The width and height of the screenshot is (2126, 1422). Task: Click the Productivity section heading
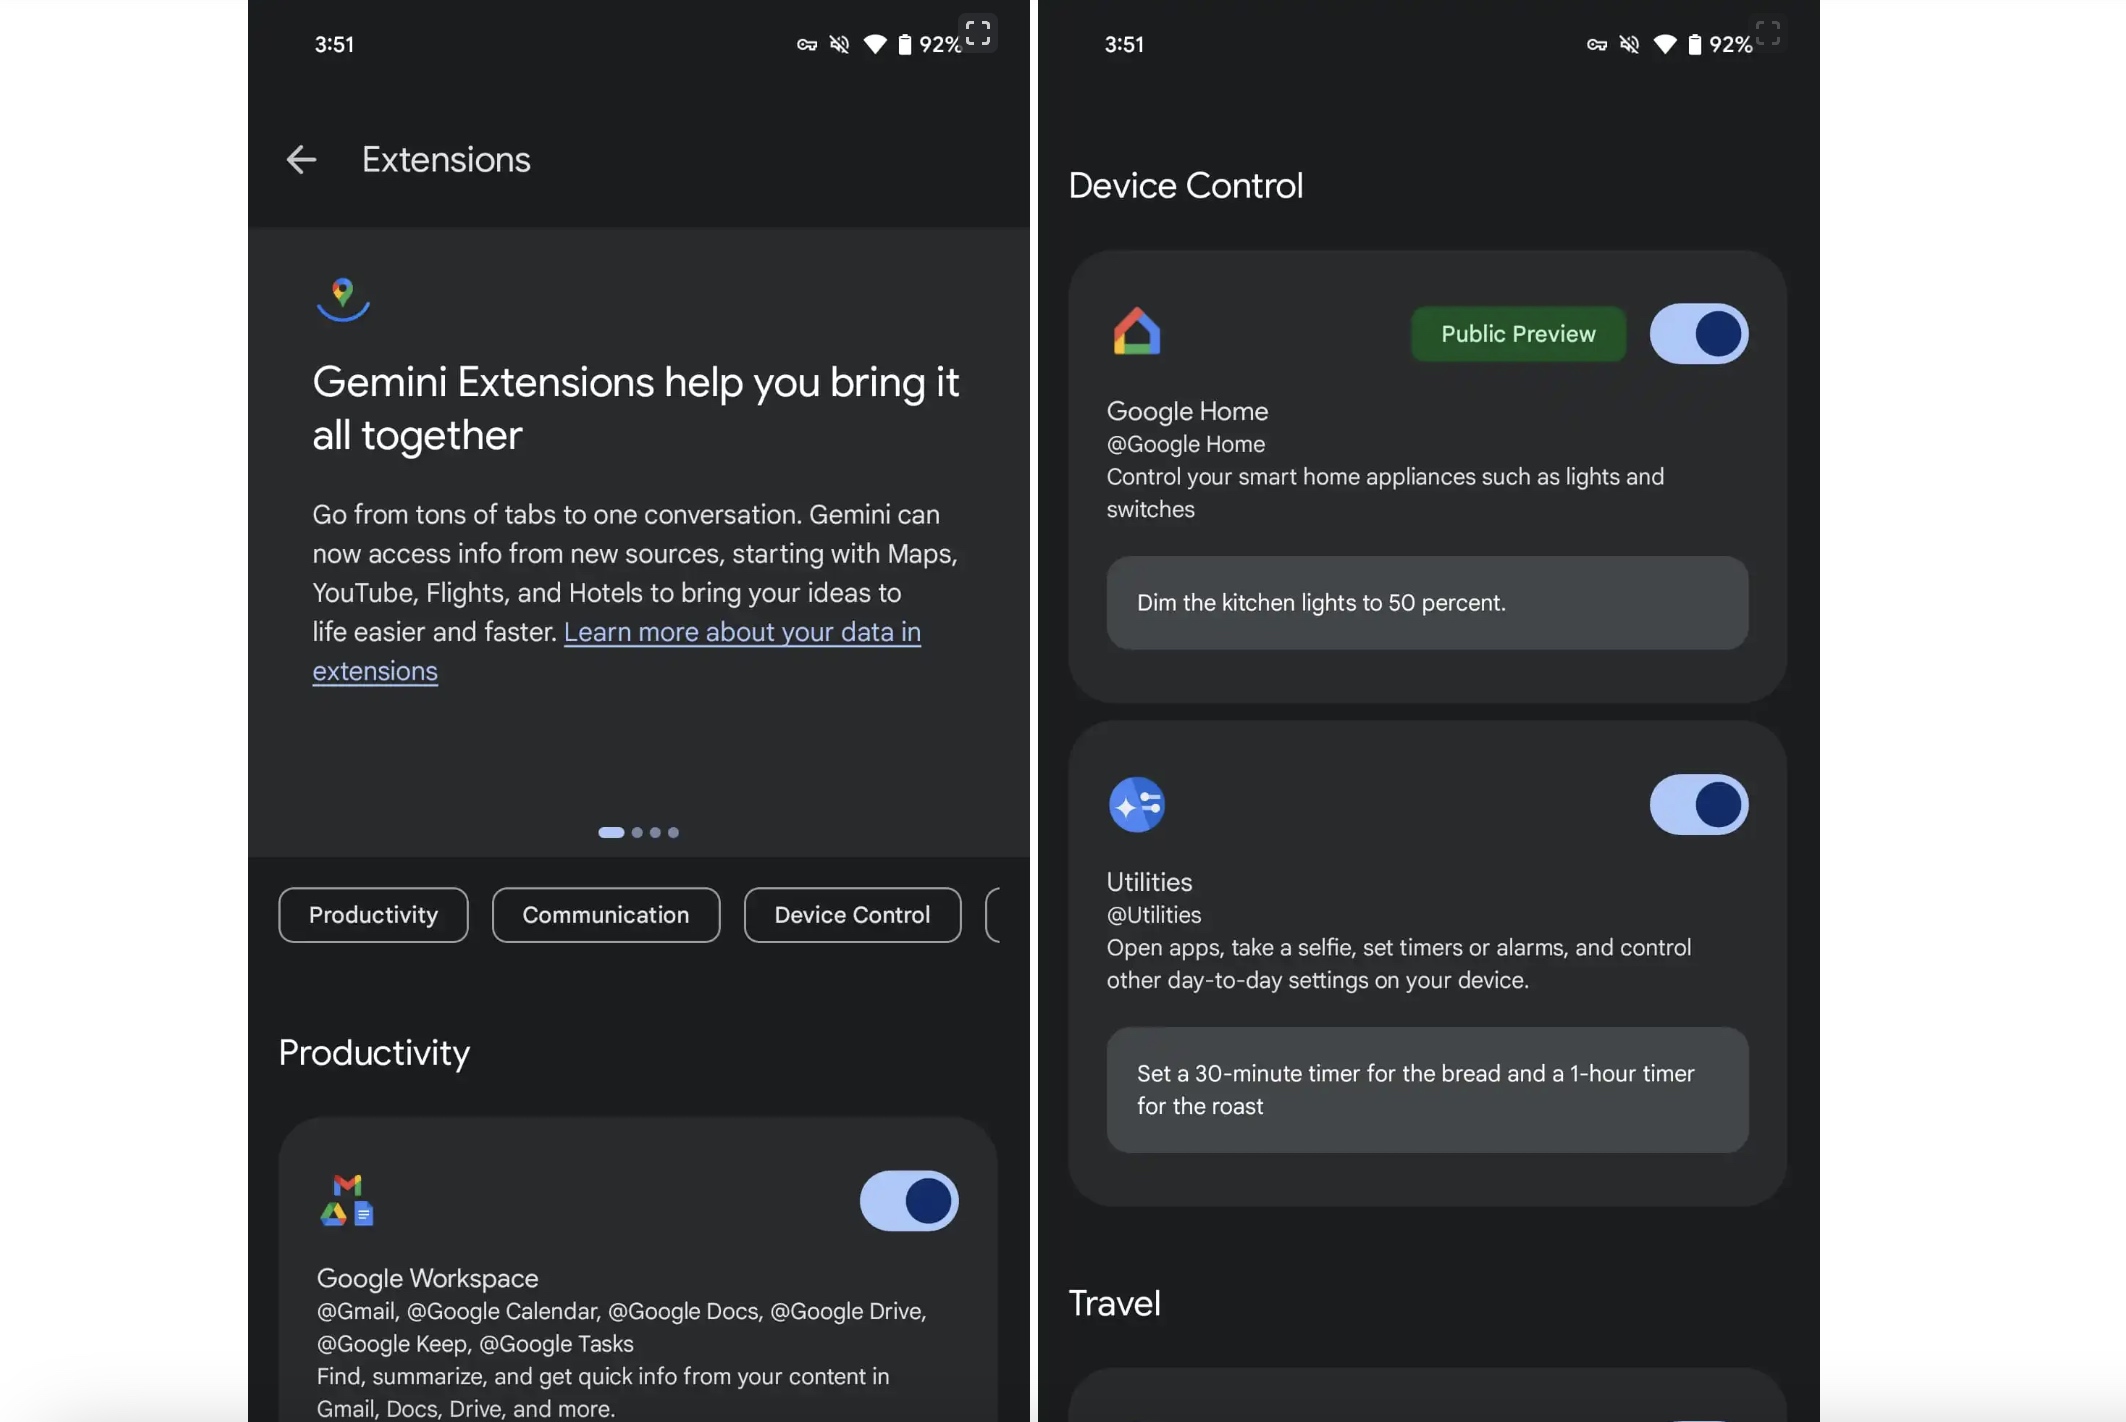tap(374, 1052)
